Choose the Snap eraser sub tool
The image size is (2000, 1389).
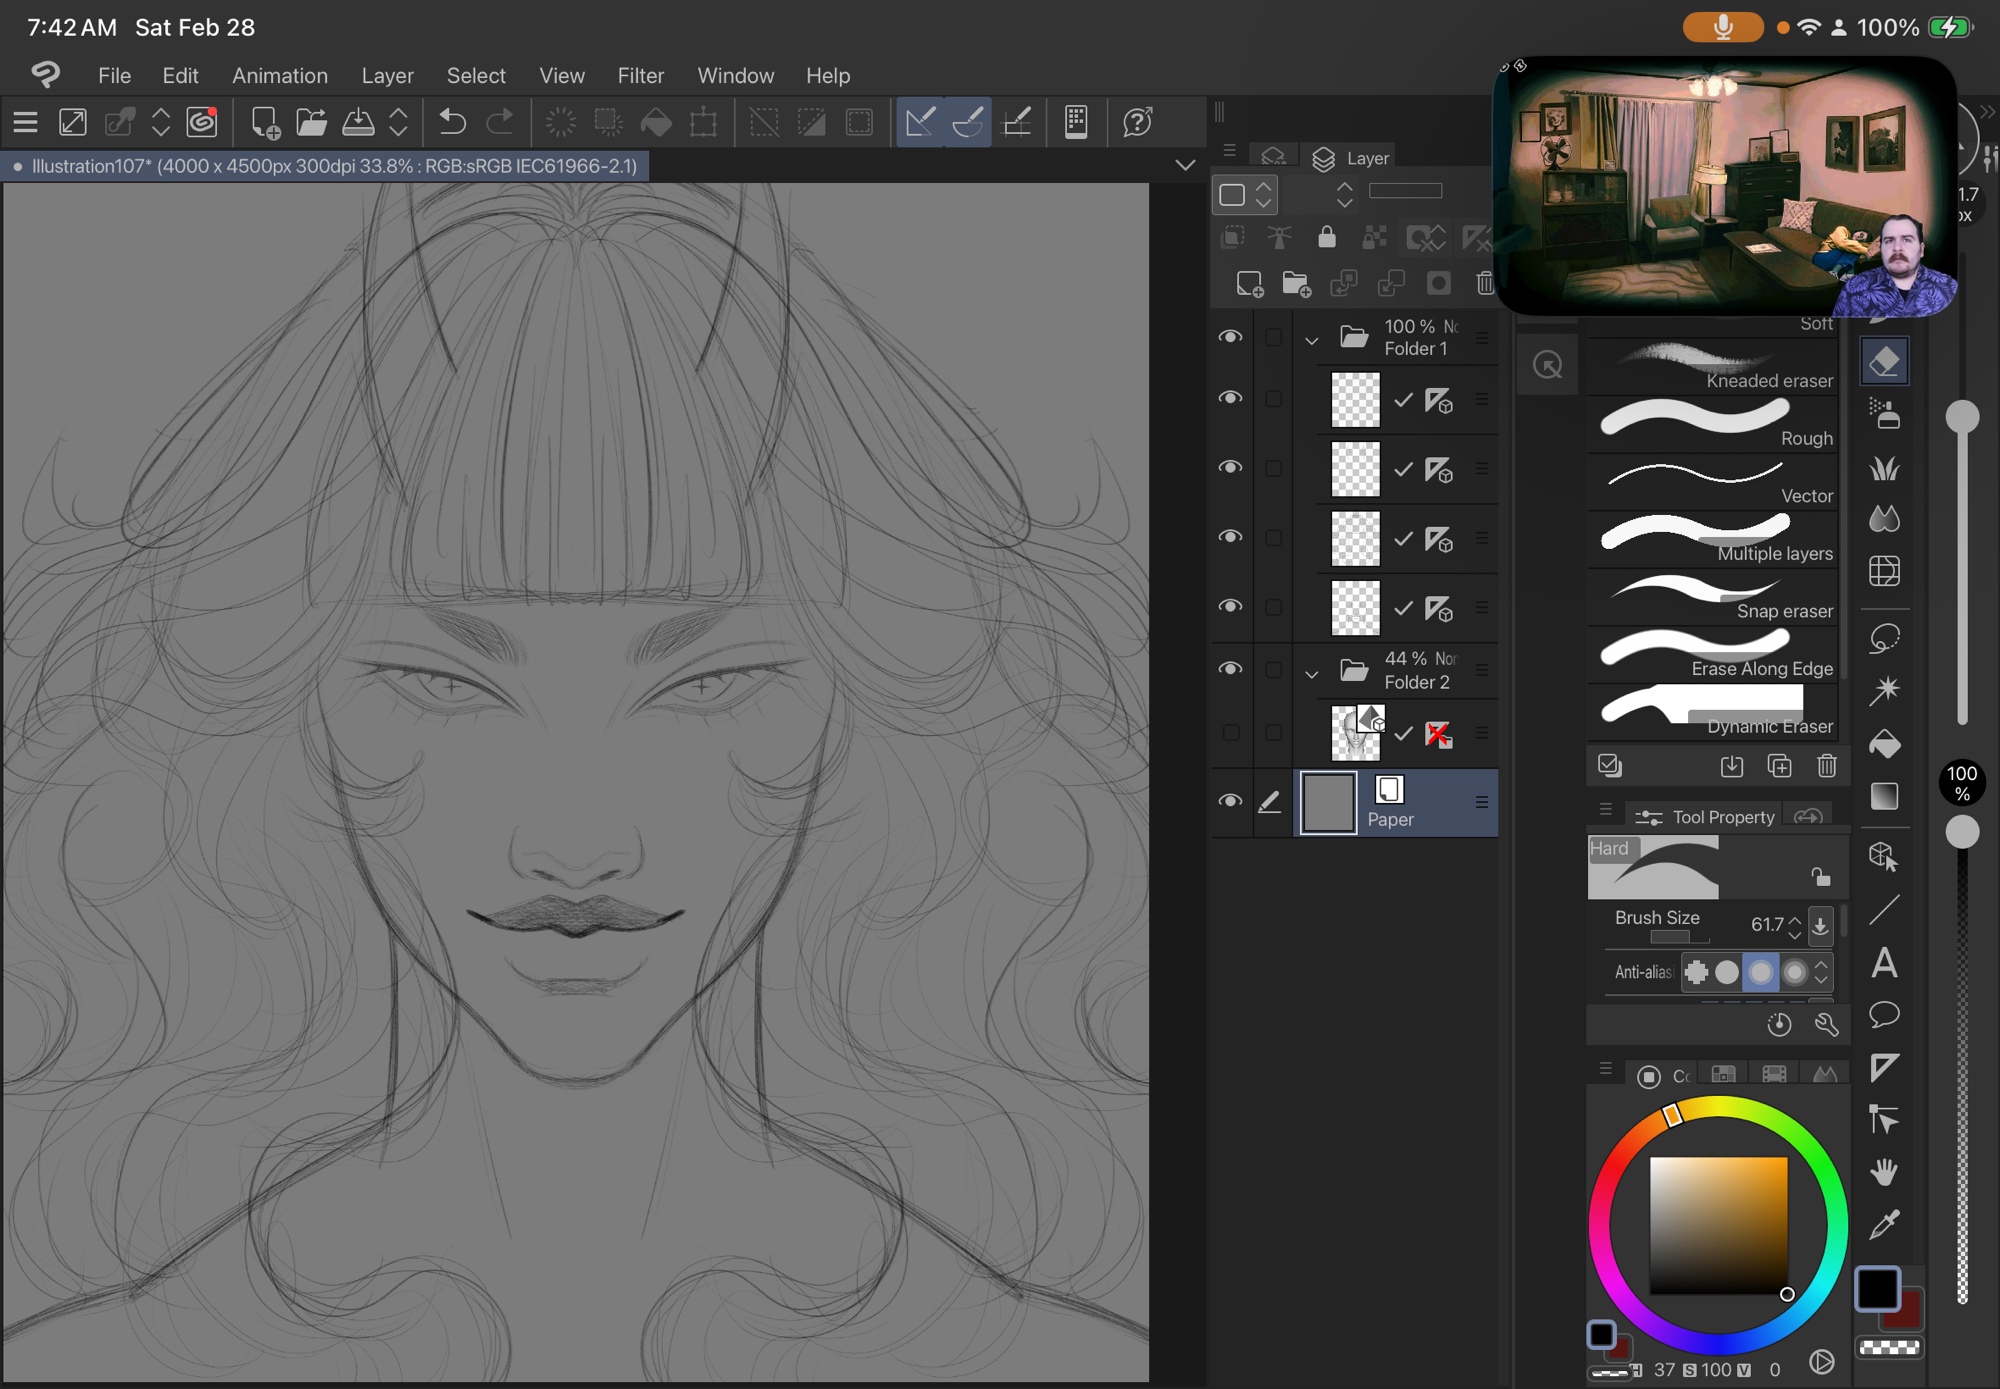1712,597
